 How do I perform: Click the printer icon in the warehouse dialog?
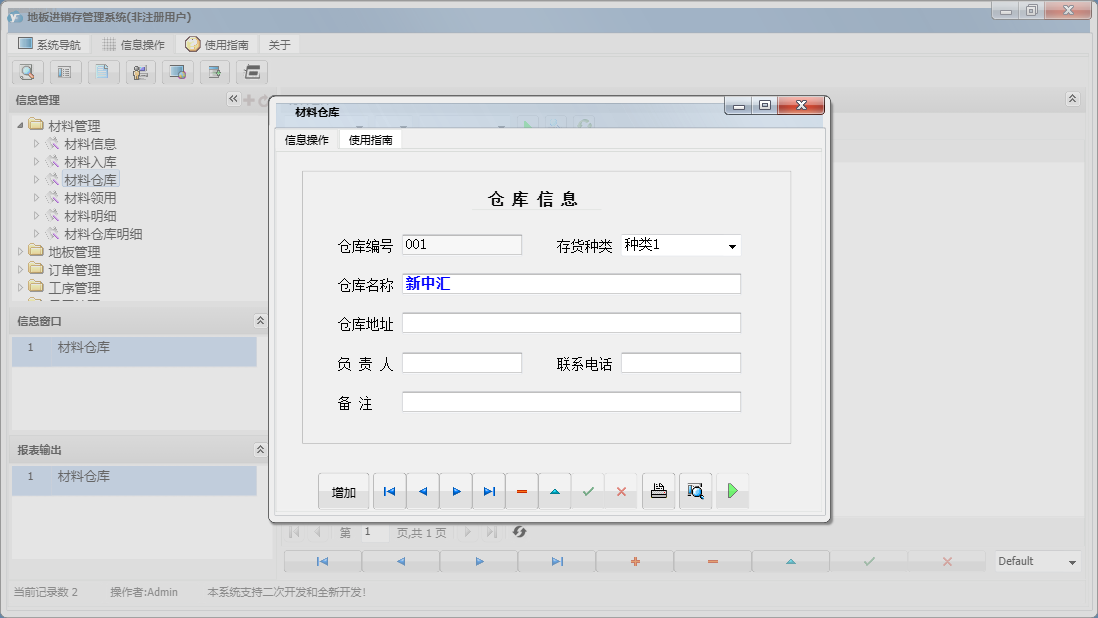coord(658,491)
